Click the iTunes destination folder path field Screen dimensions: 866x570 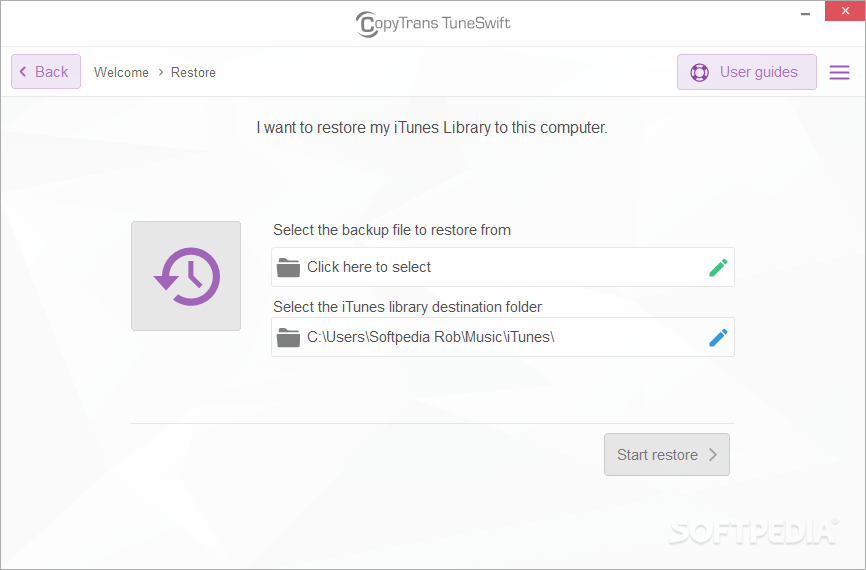pos(503,337)
